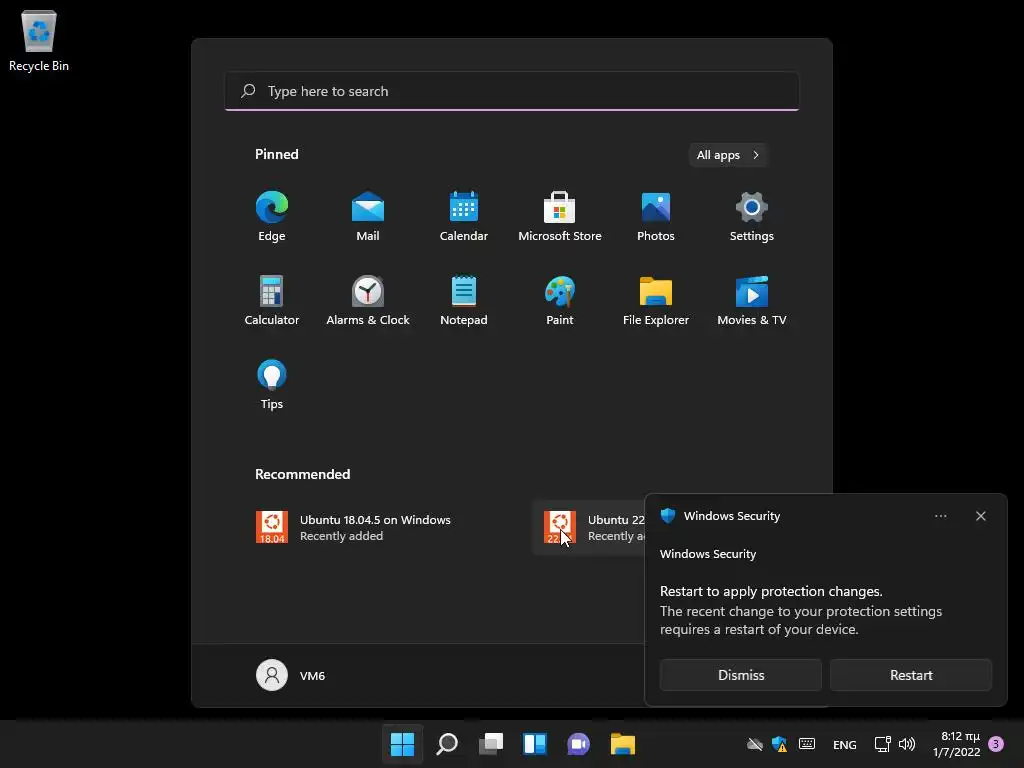The image size is (1024, 768).
Task: Open the Widgets panel from the taskbar
Action: (534, 744)
